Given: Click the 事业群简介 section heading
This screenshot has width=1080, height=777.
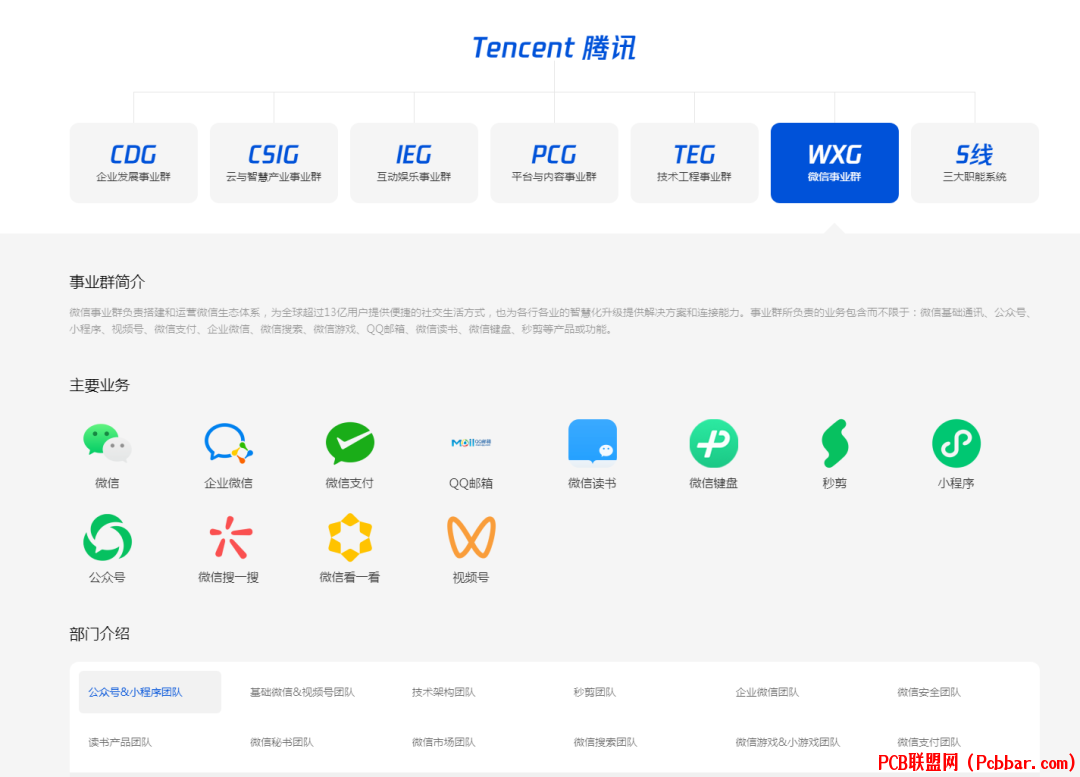Looking at the screenshot, I should pyautogui.click(x=107, y=282).
